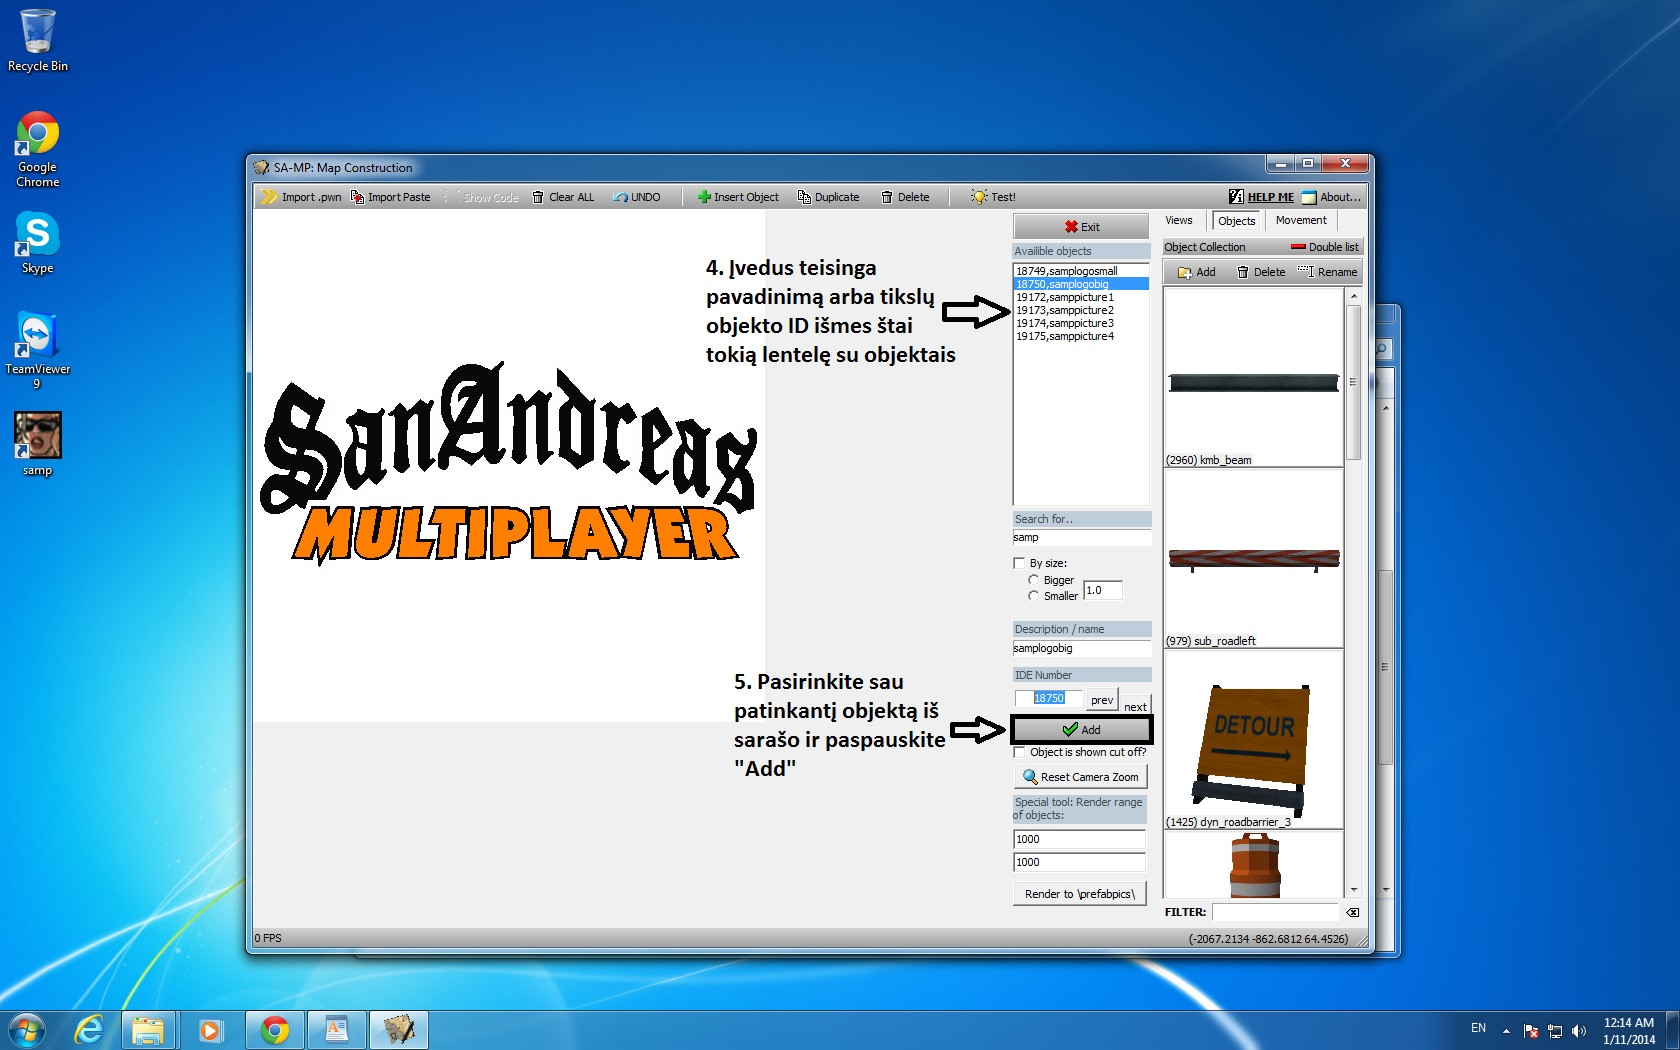Click Delete in Object Collection panel
Viewport: 1680px width, 1050px height.
tap(1261, 272)
